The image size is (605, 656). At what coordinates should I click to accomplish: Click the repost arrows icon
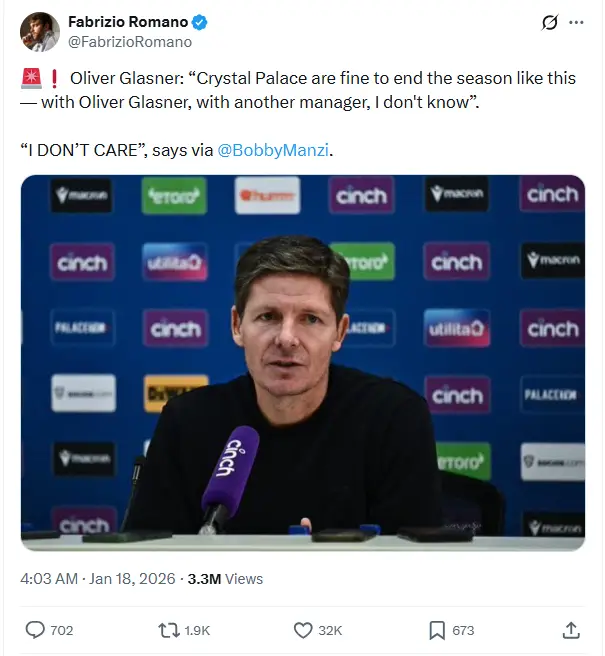click(x=169, y=630)
